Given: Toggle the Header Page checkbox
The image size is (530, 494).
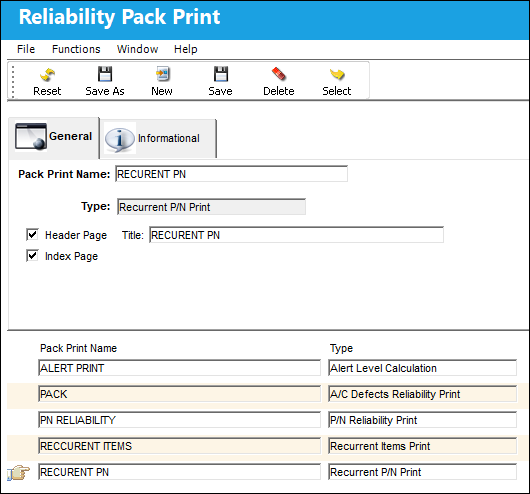Looking at the screenshot, I should click(x=32, y=234).
